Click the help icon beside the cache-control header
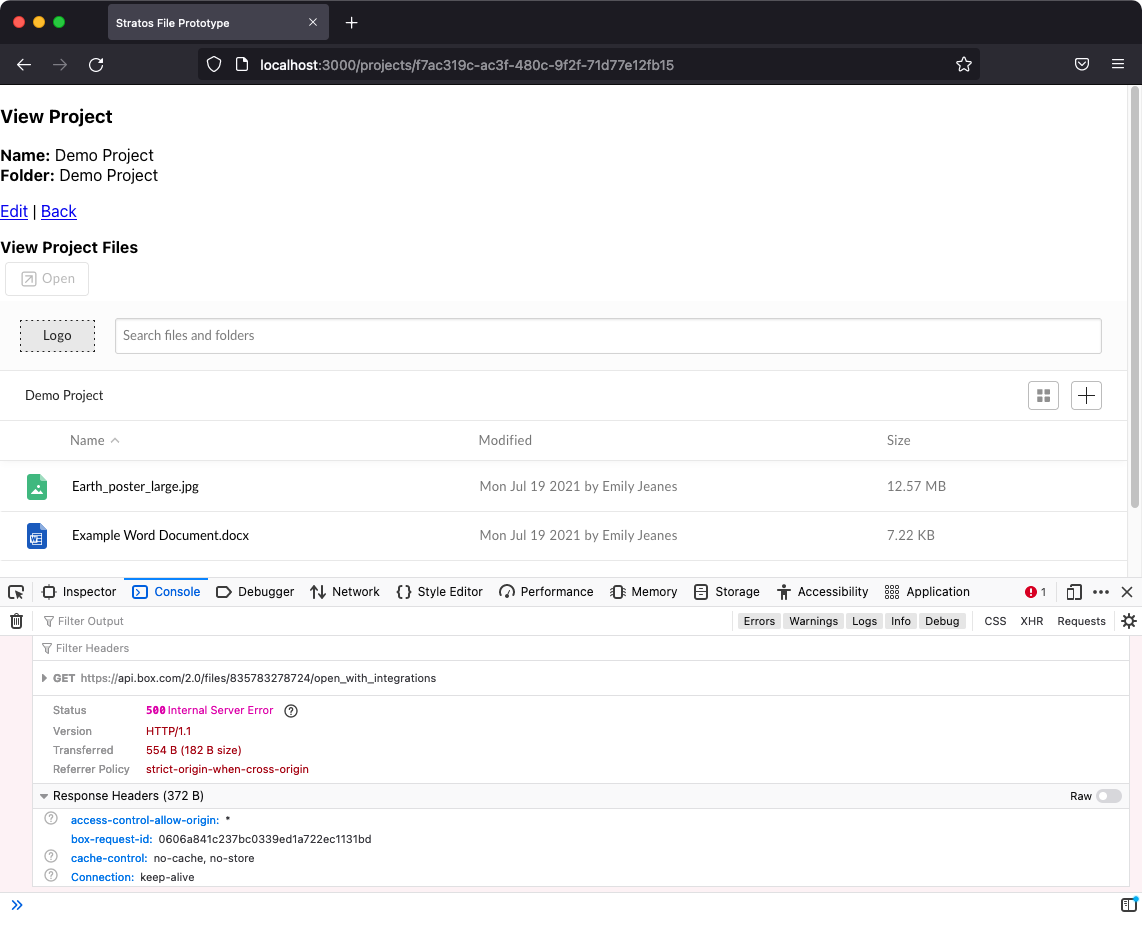This screenshot has height=937, width=1142. click(x=51, y=856)
